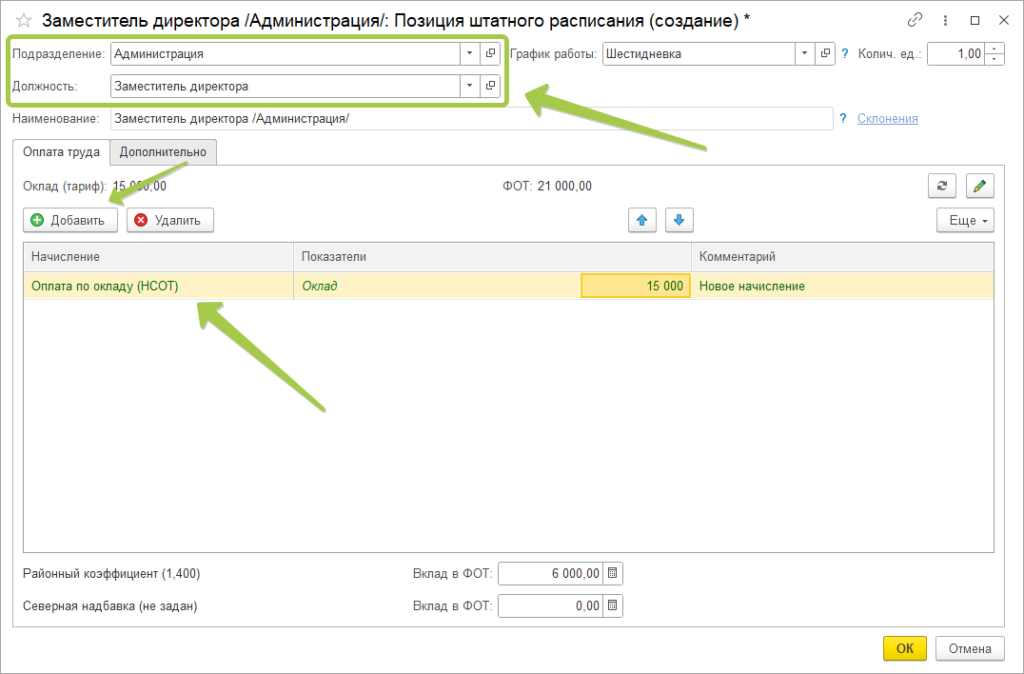Click the green pencil edit icon
The height and width of the screenshot is (674, 1024).
point(980,185)
